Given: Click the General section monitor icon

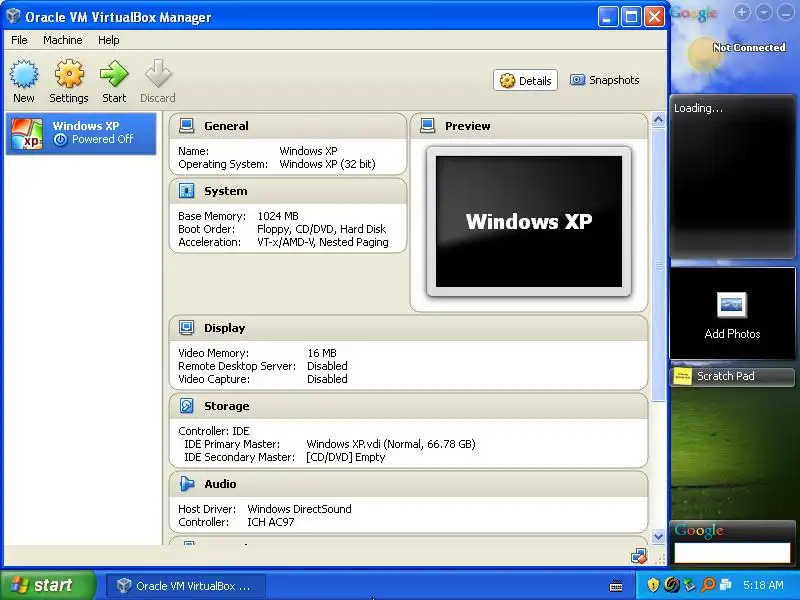Looking at the screenshot, I should click(187, 126).
